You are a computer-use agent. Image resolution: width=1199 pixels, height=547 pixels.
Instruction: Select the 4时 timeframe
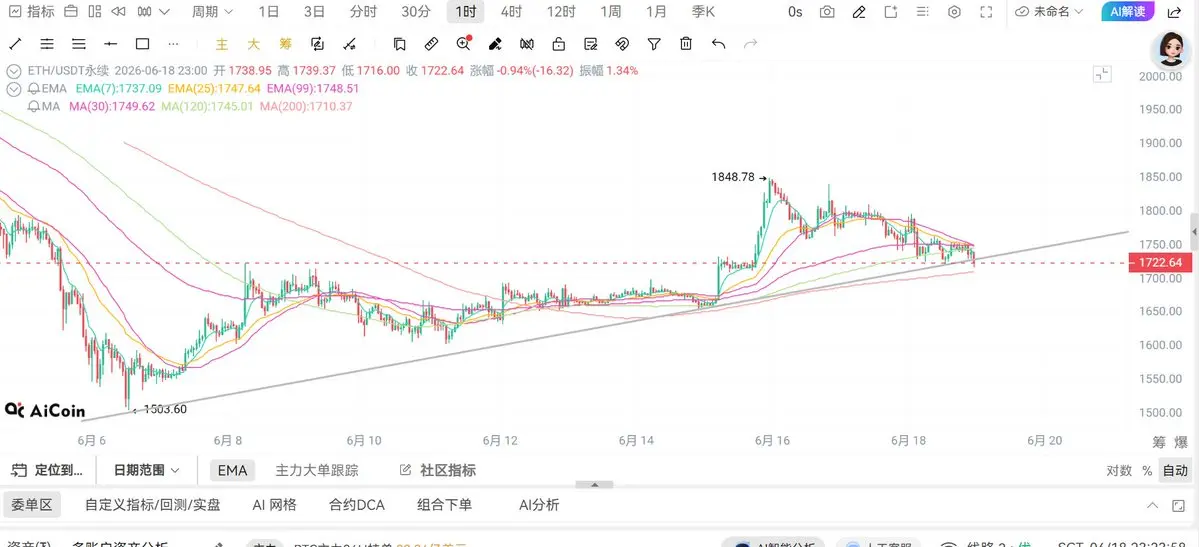click(x=512, y=11)
